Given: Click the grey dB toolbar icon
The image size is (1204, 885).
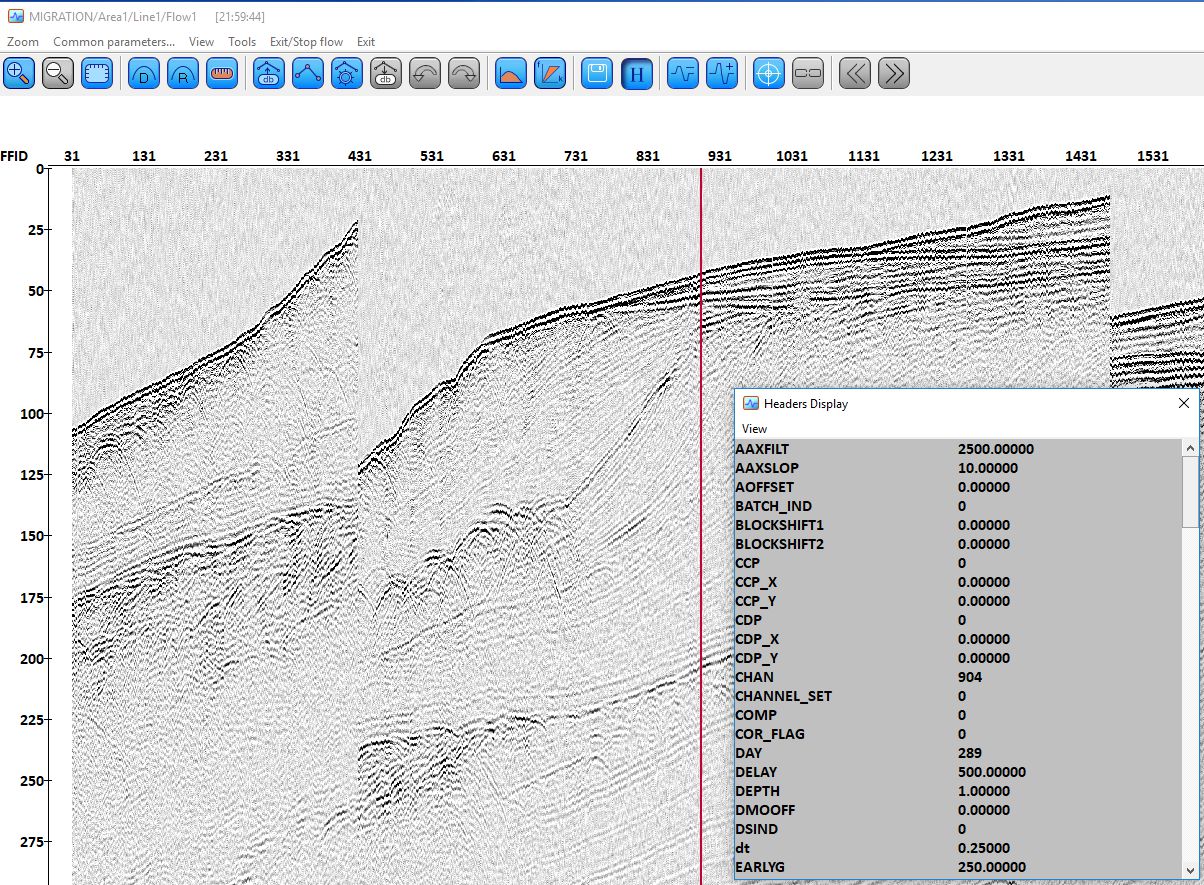Looking at the screenshot, I should pyautogui.click(x=386, y=74).
